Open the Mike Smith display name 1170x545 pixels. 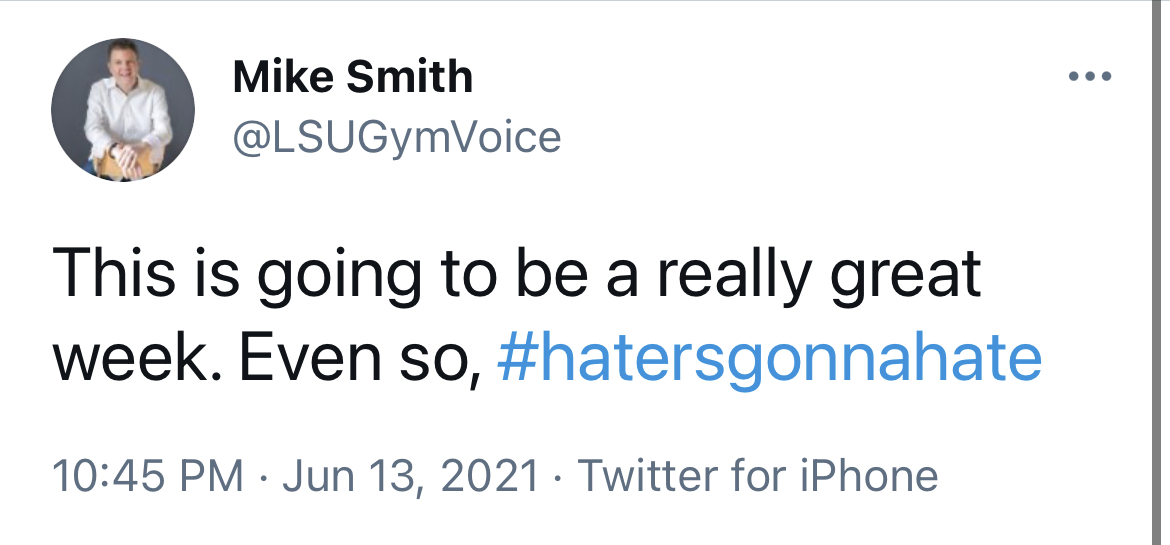click(x=352, y=77)
